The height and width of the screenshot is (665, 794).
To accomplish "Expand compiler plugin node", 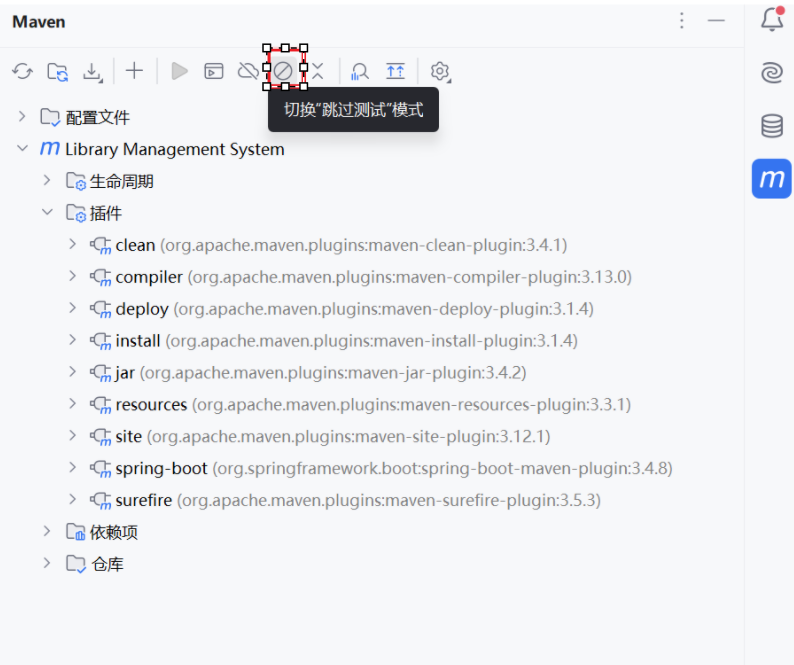I will [72, 276].
